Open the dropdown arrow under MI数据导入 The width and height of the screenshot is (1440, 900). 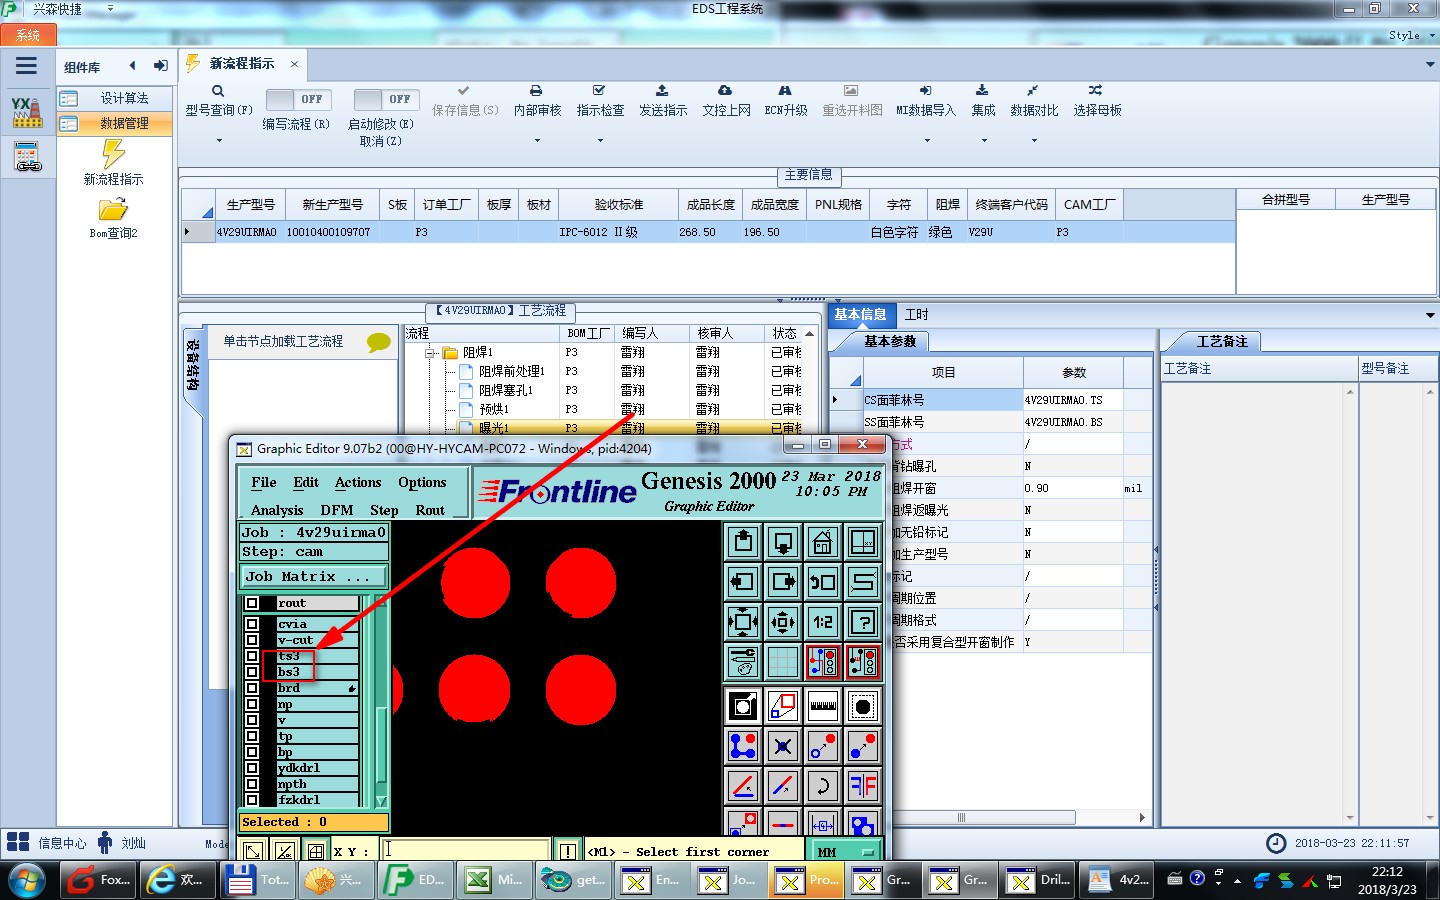click(926, 141)
